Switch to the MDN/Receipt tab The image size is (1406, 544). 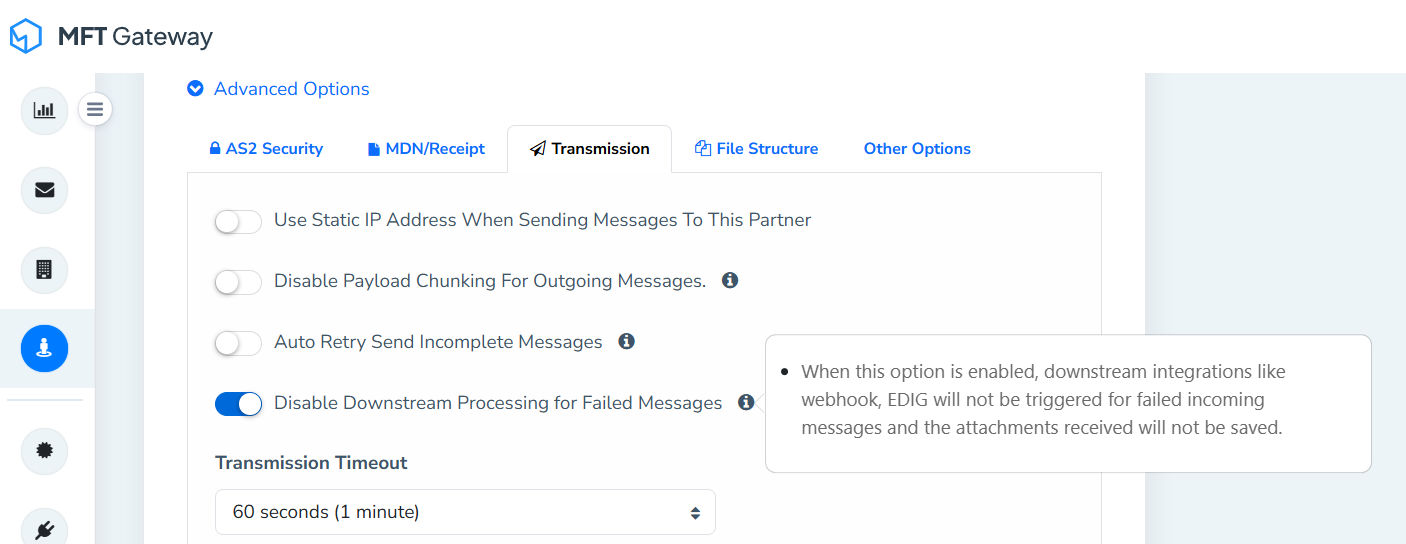click(x=426, y=149)
